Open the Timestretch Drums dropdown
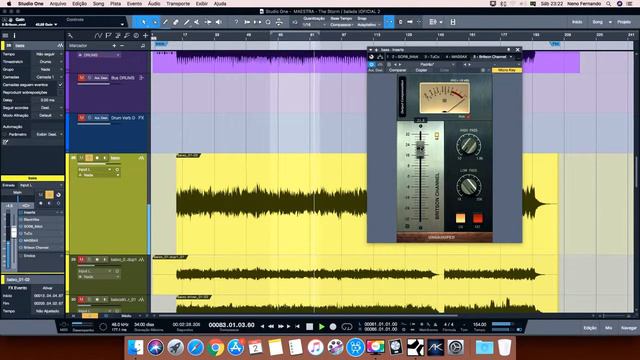This screenshot has width=640, height=360. click(x=48, y=62)
